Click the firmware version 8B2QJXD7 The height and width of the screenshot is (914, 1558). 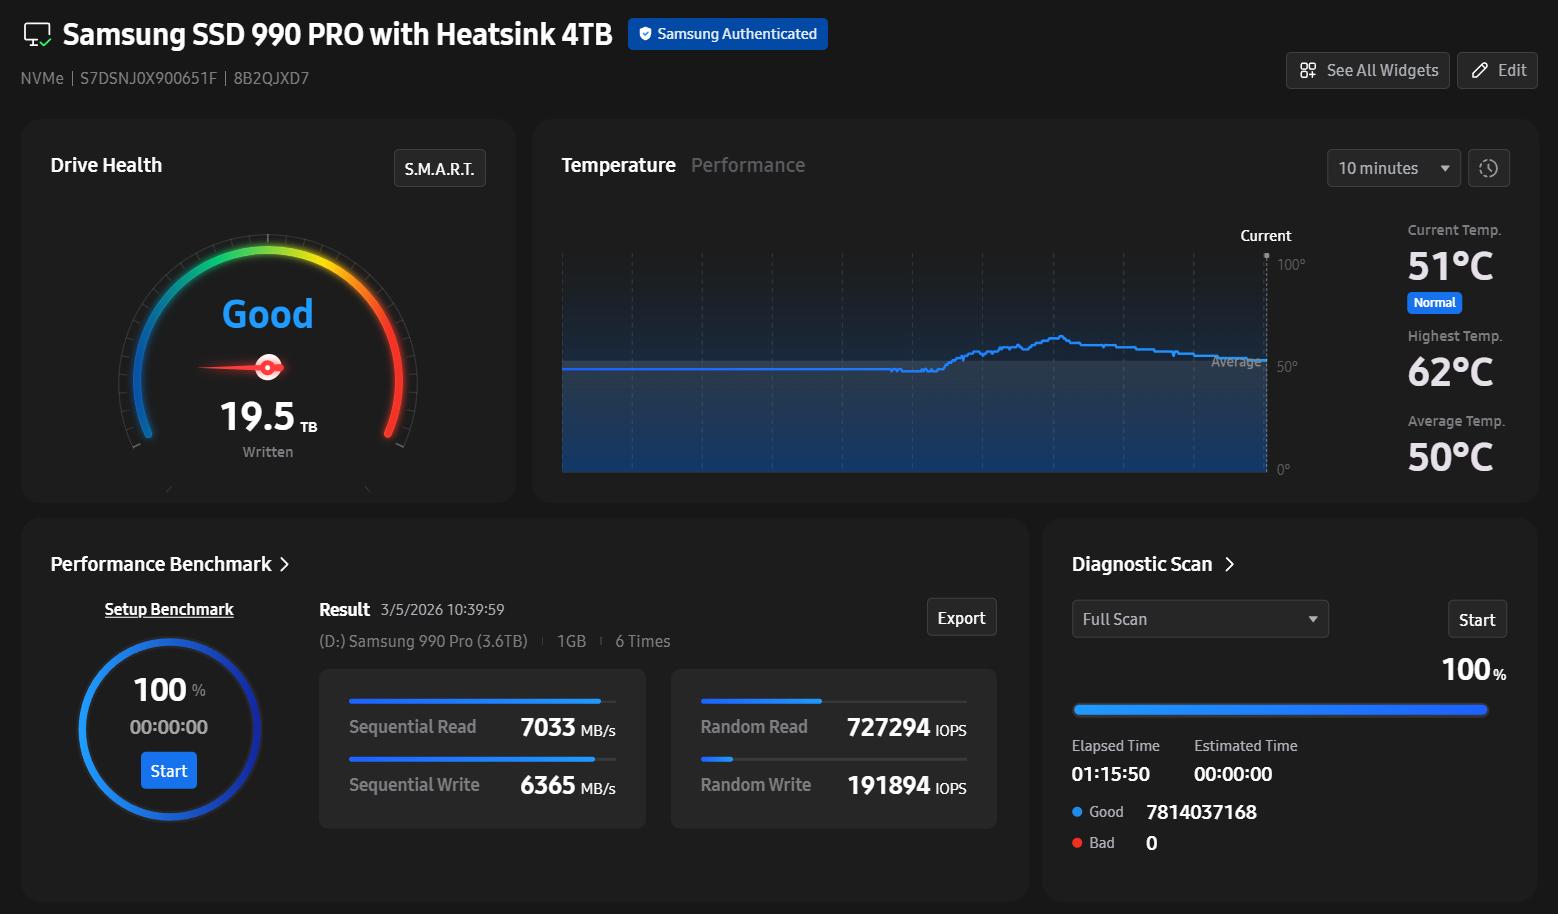tap(271, 79)
